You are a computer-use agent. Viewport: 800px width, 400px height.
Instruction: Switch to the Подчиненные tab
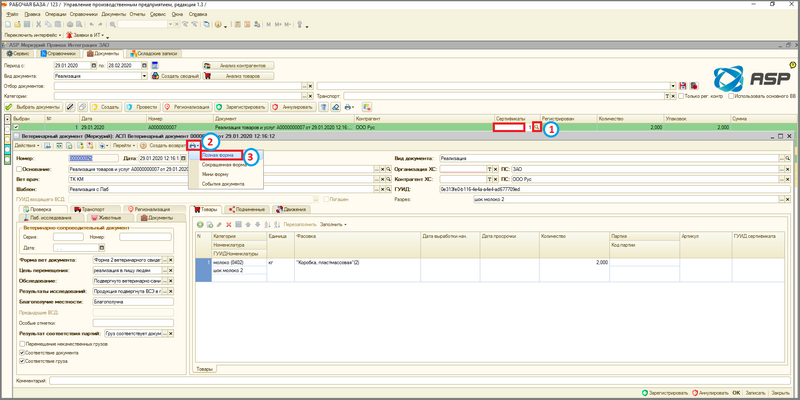[247, 209]
